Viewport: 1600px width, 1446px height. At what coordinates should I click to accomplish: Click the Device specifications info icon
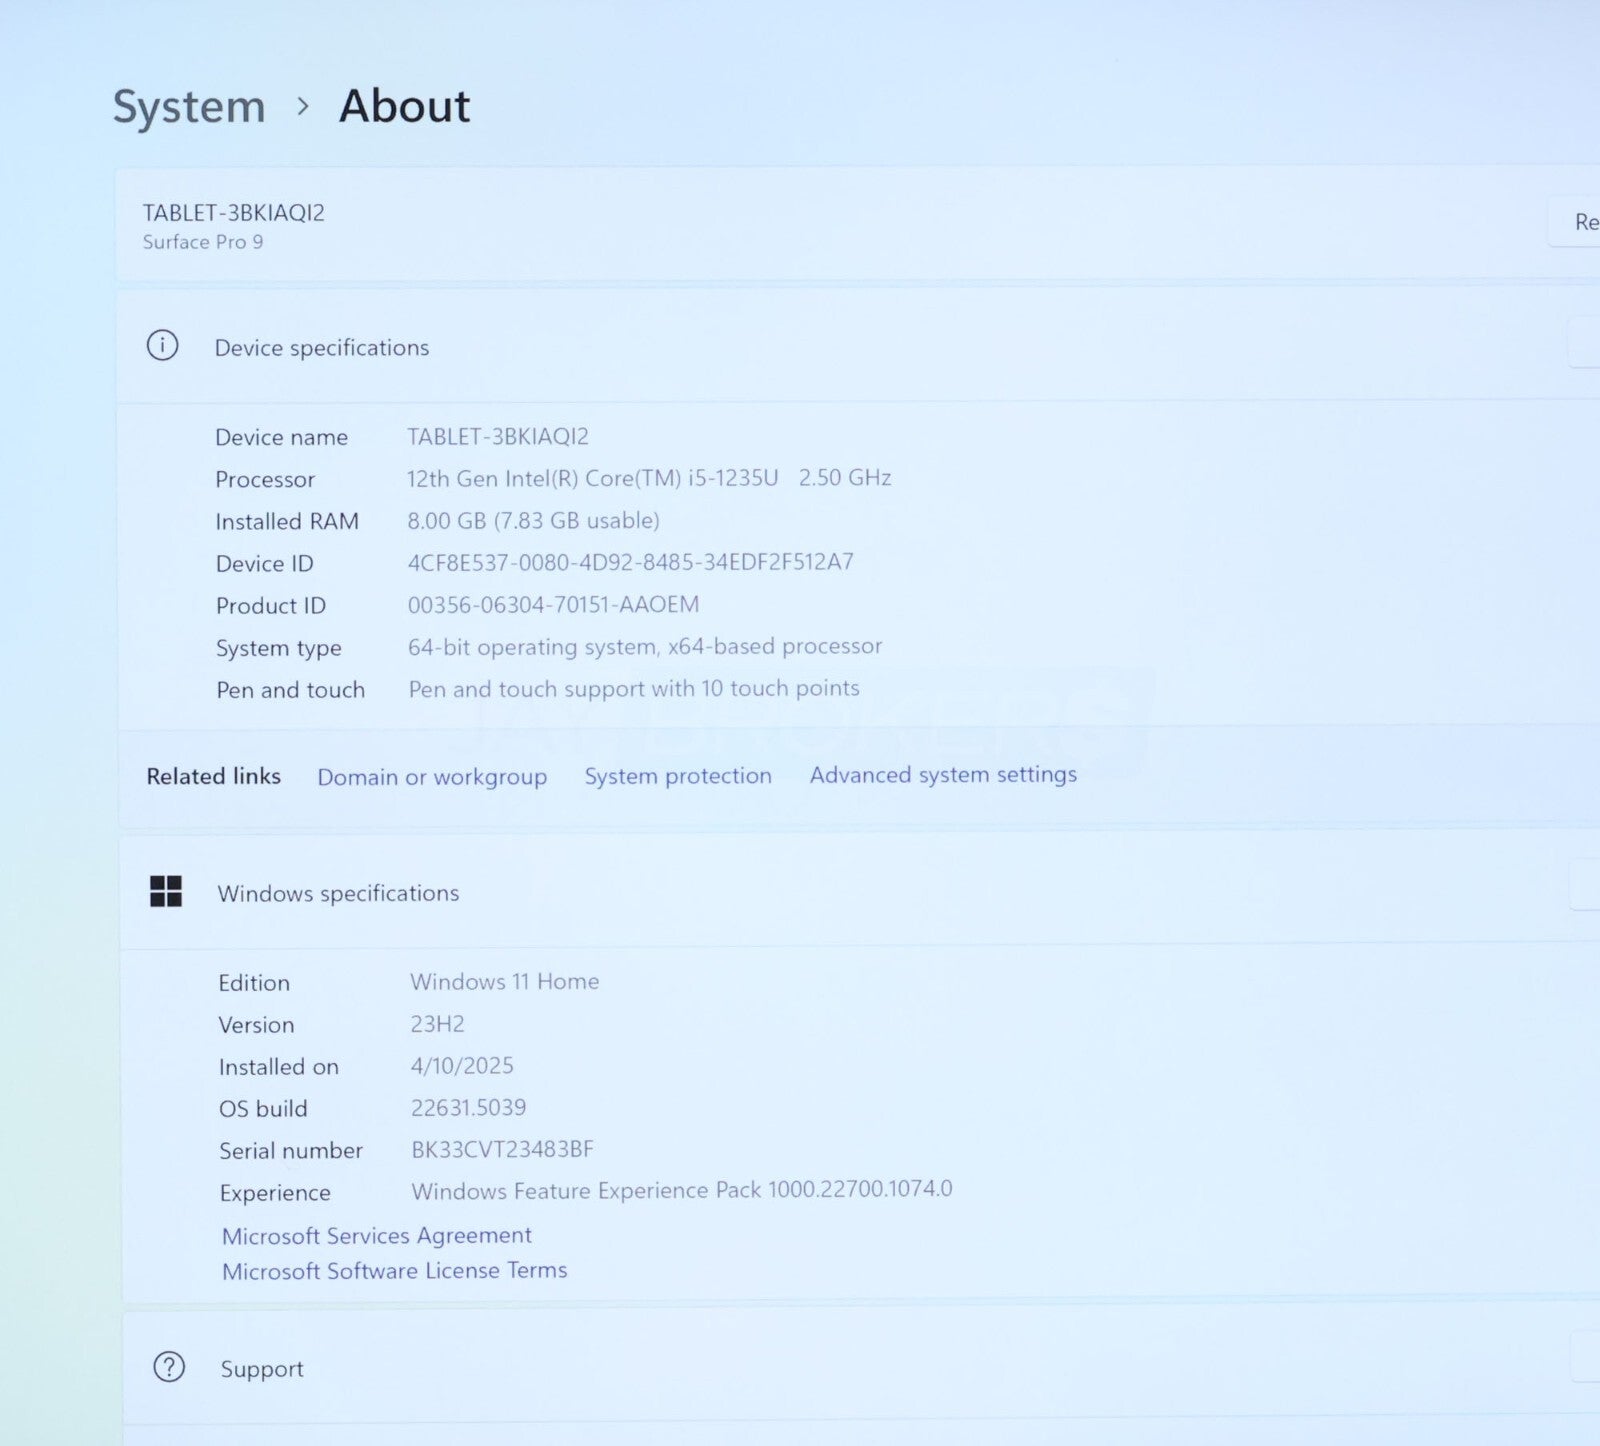[162, 346]
